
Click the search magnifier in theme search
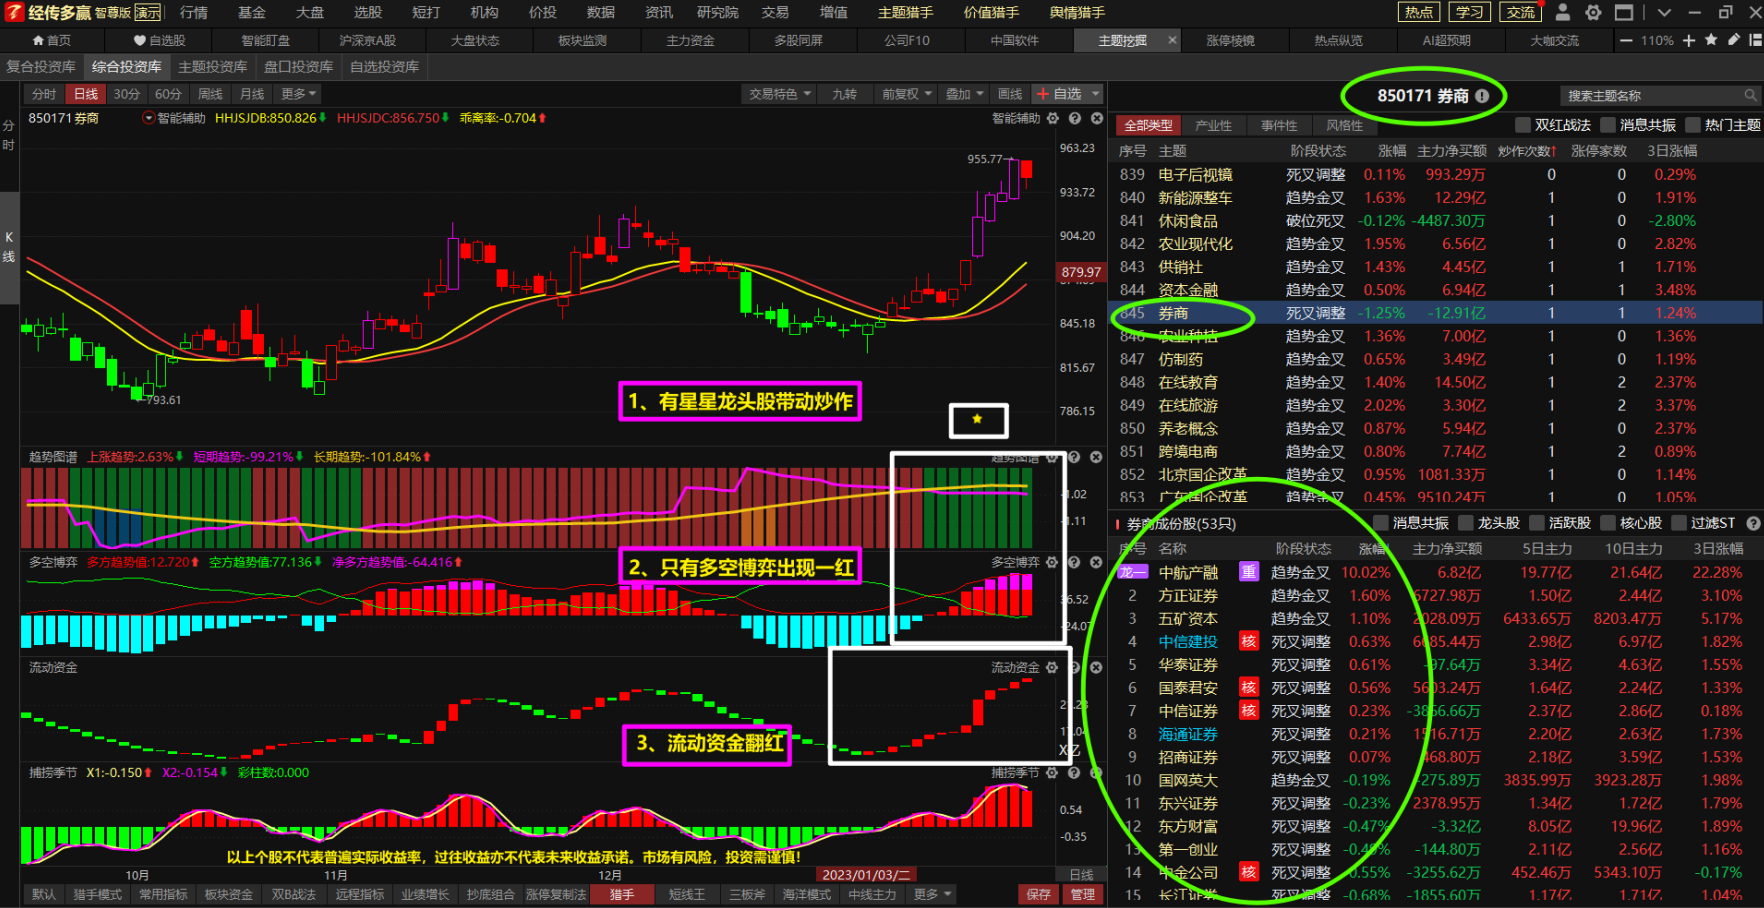tap(1750, 95)
